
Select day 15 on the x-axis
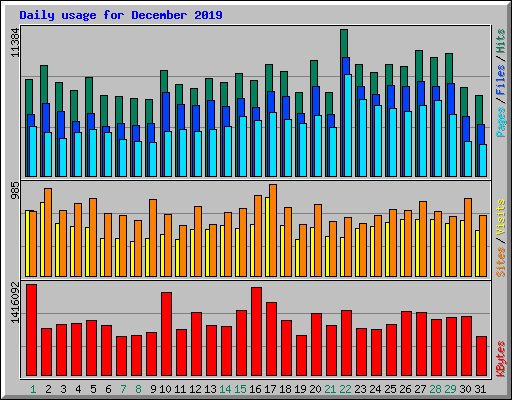(x=240, y=389)
